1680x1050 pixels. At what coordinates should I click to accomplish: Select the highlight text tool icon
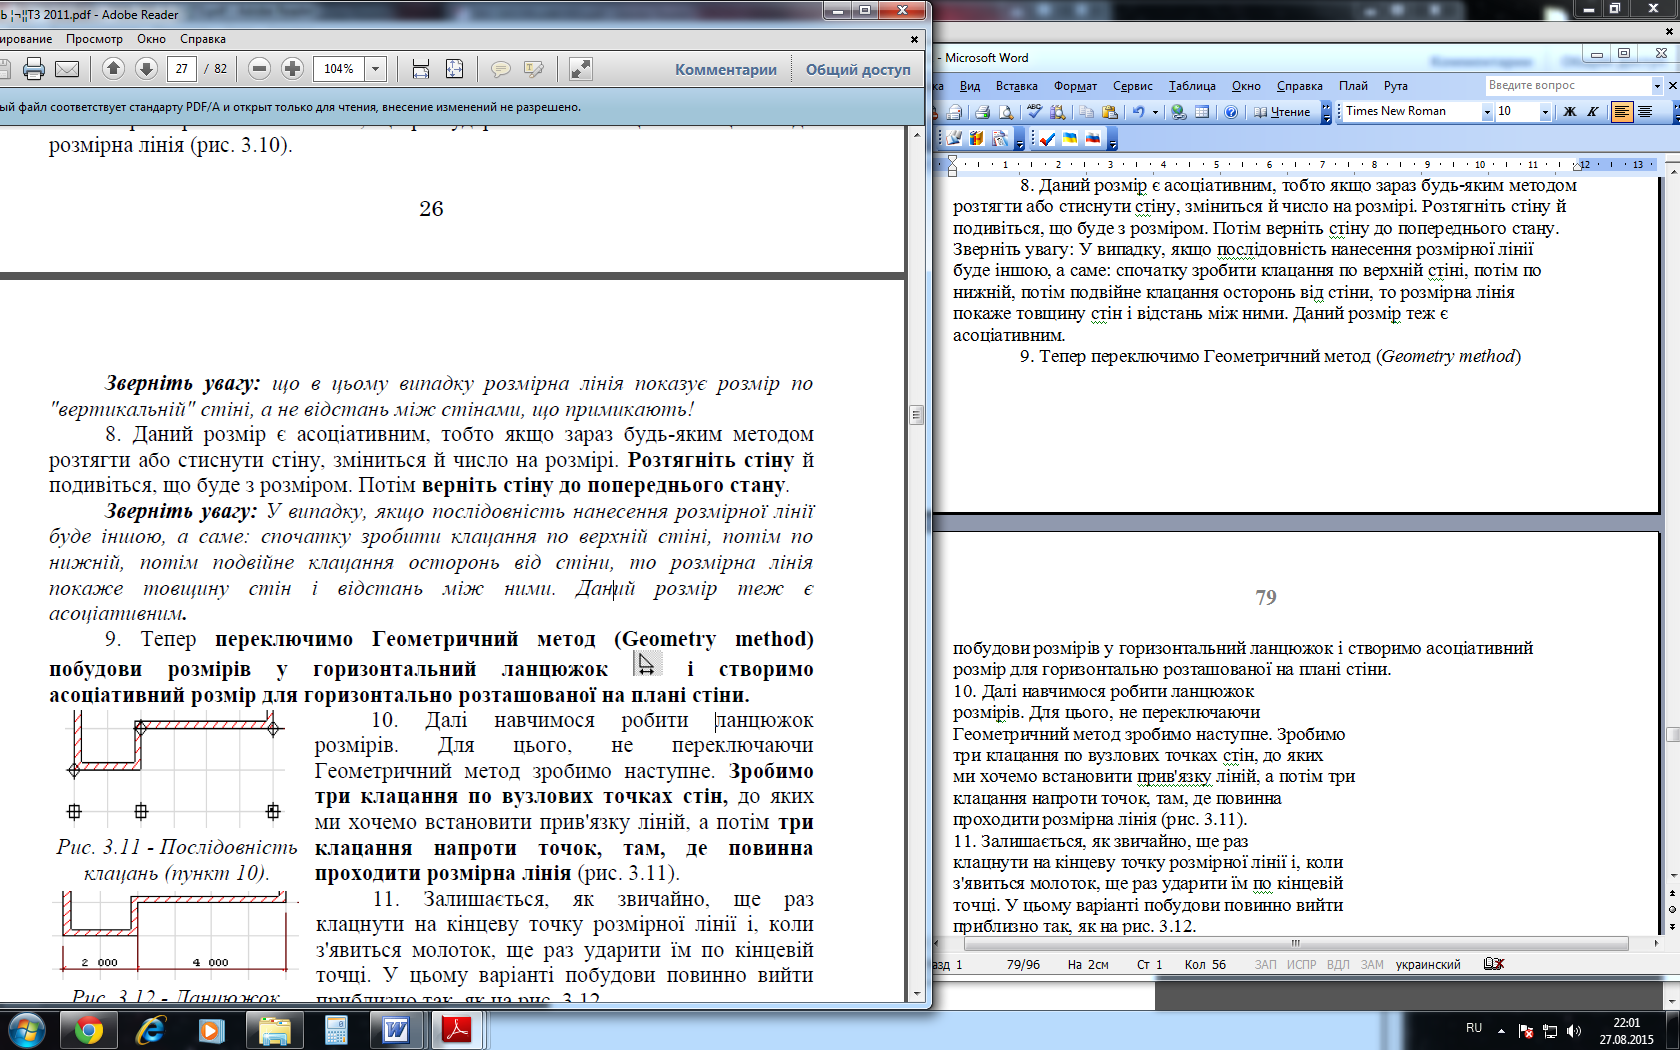click(x=534, y=68)
